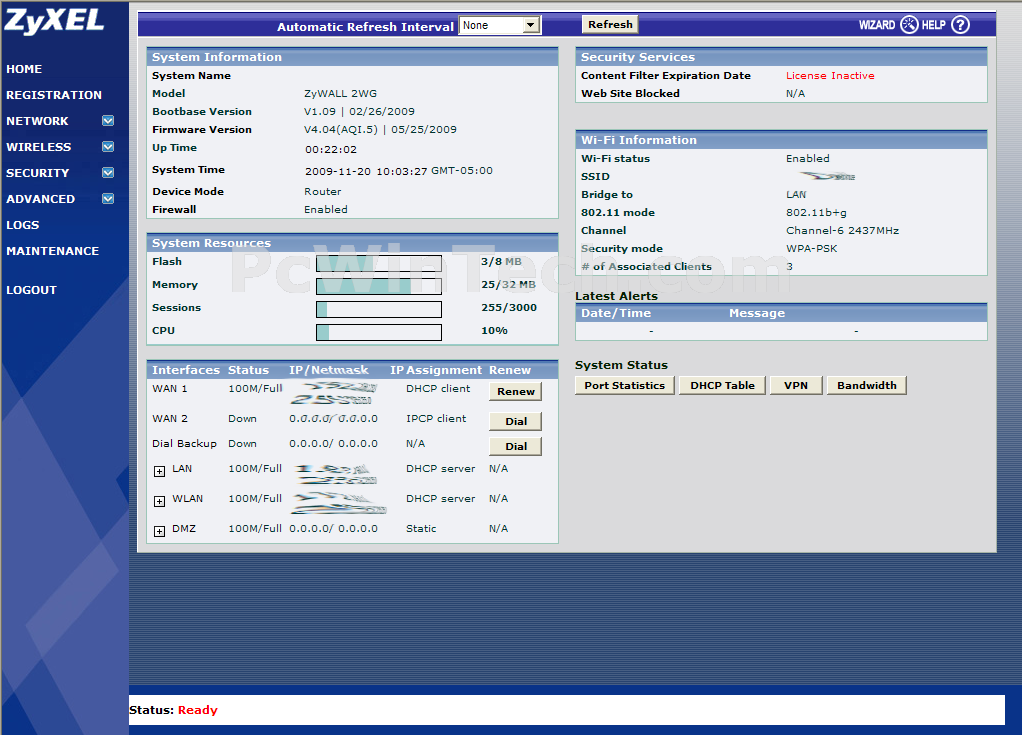Open REGISTRATION page
The height and width of the screenshot is (735, 1022).
click(x=54, y=95)
